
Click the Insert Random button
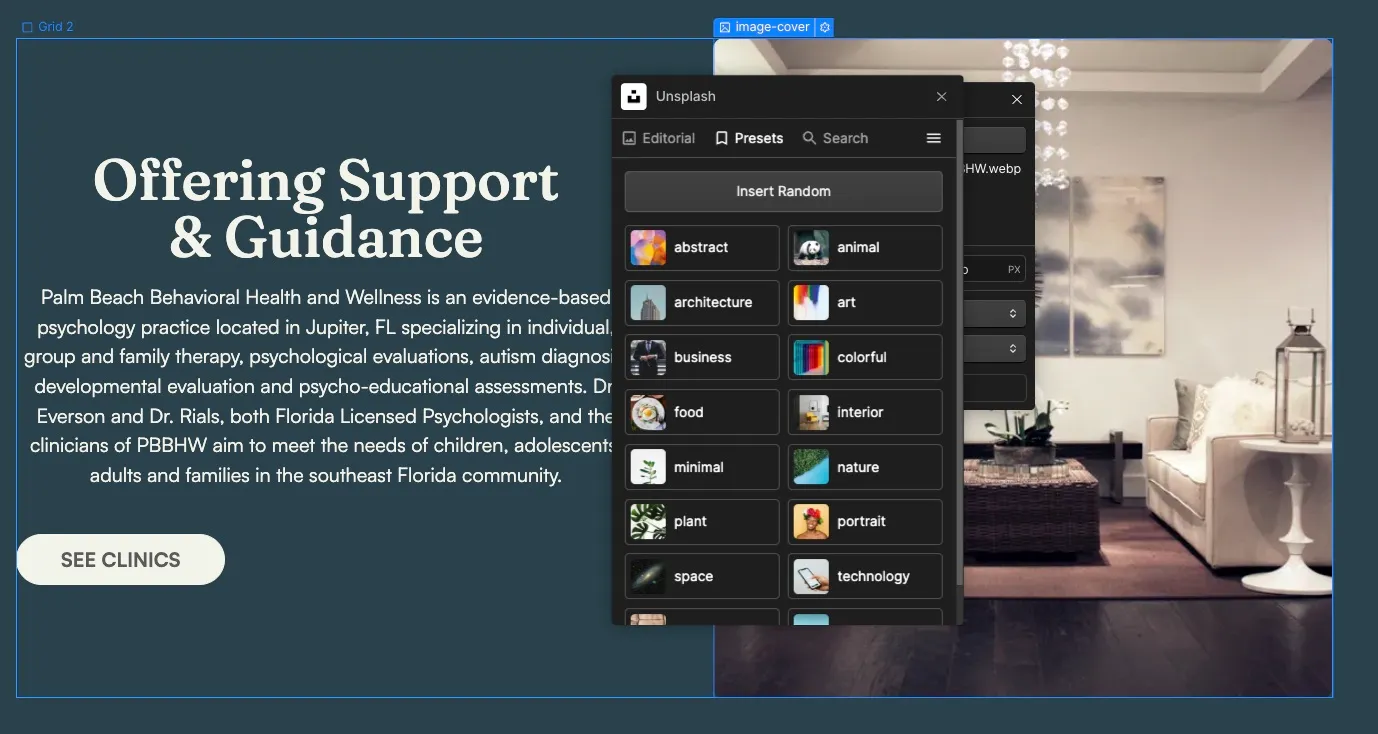[783, 191]
